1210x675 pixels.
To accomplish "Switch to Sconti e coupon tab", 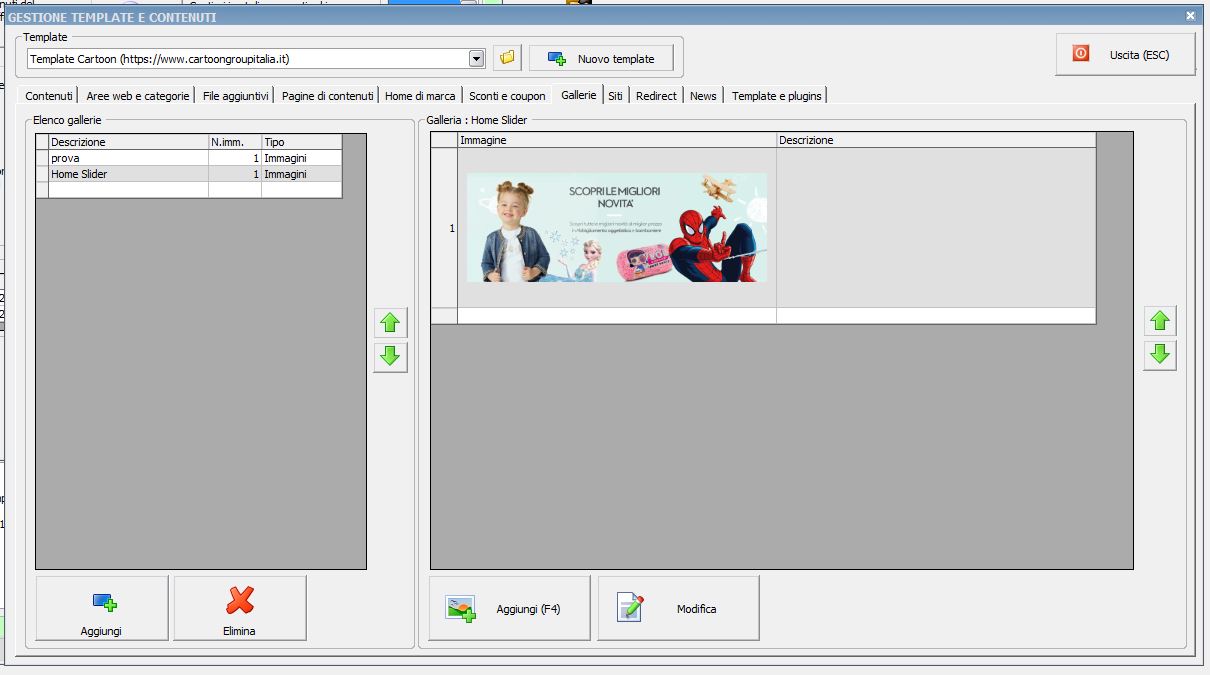I will pyautogui.click(x=508, y=96).
